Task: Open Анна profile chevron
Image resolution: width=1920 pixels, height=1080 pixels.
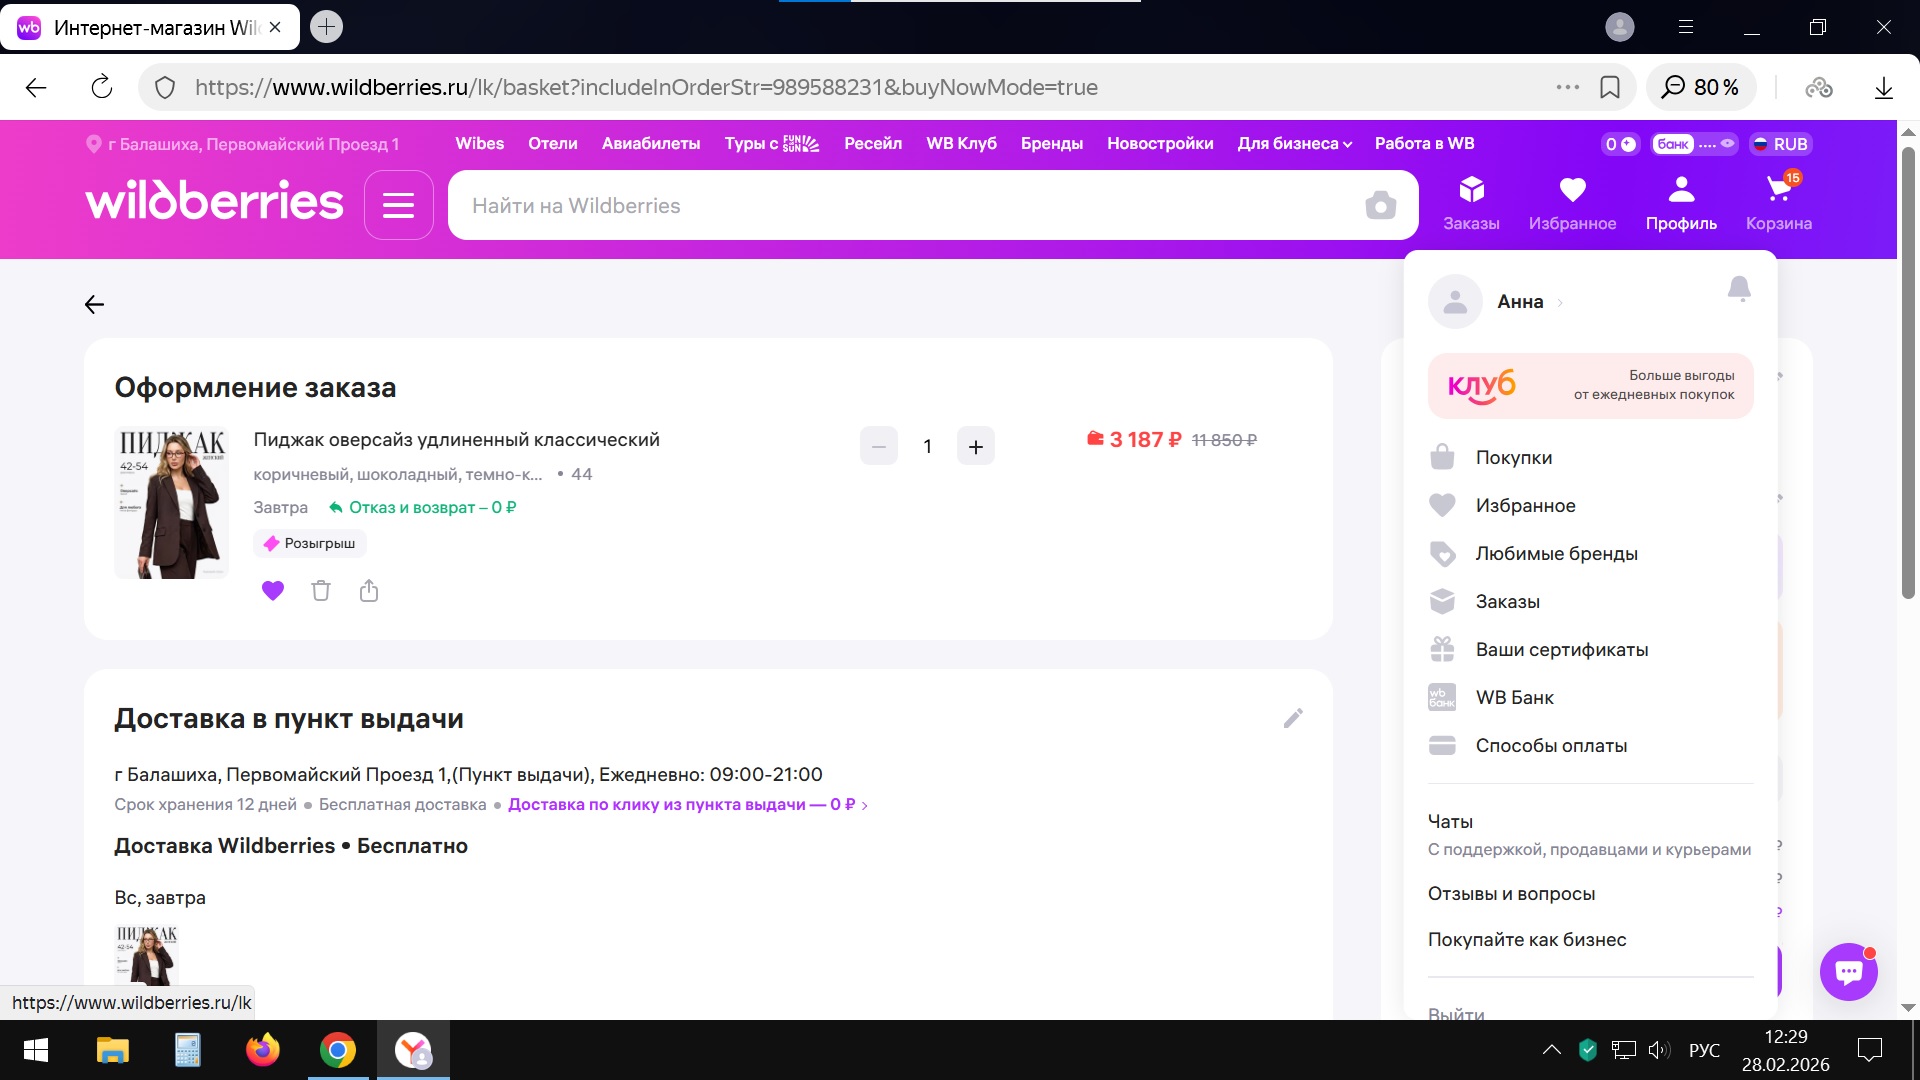Action: (x=1559, y=303)
